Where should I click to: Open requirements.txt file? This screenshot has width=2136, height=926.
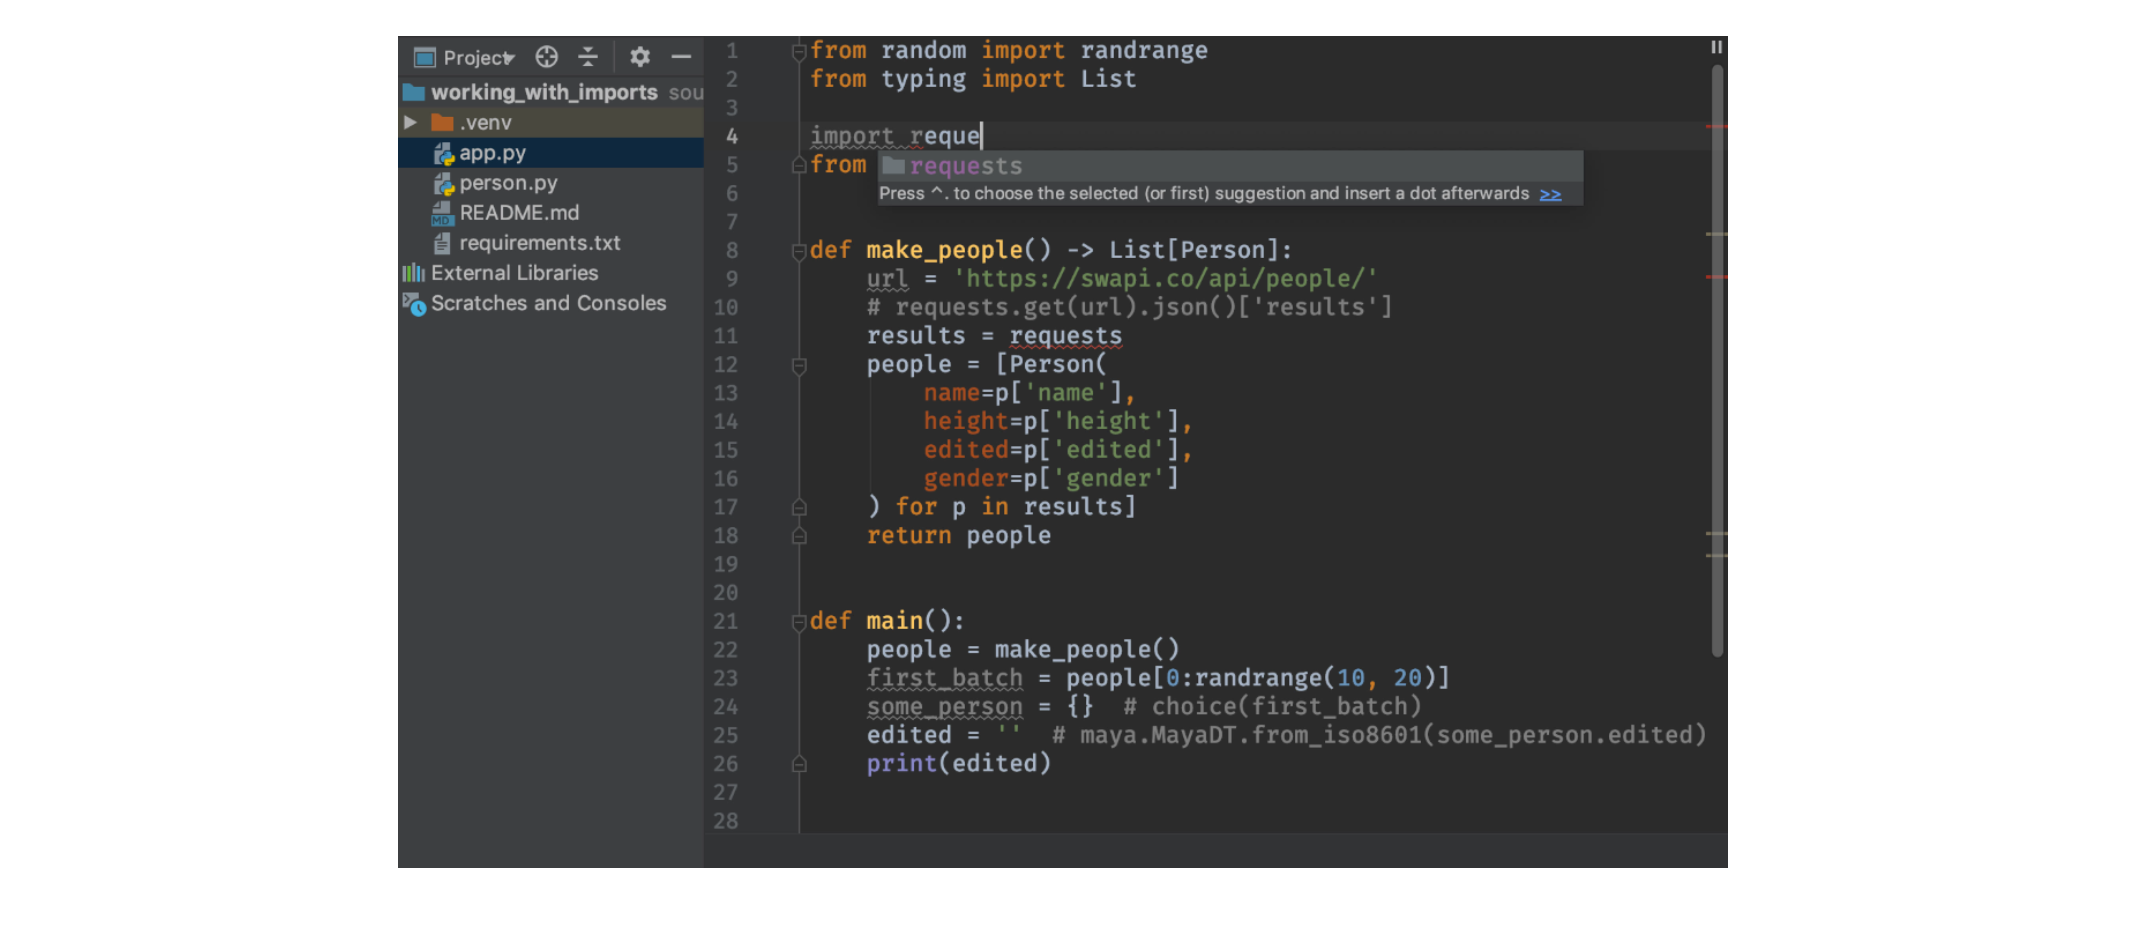click(x=551, y=243)
